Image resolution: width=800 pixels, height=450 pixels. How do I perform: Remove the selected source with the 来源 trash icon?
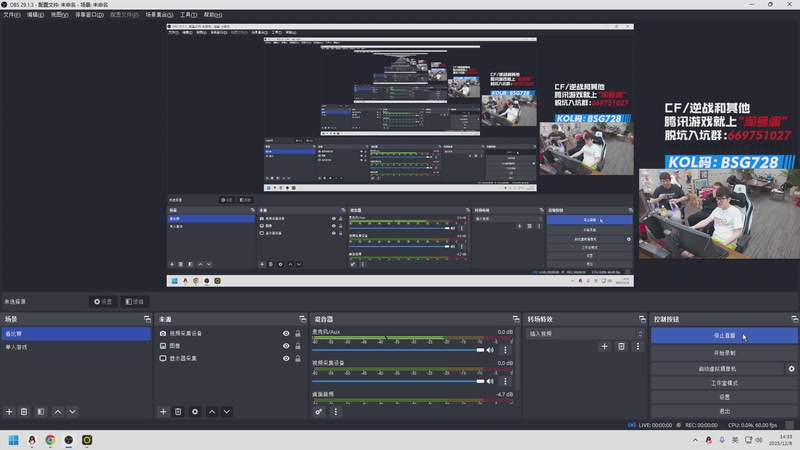(178, 412)
